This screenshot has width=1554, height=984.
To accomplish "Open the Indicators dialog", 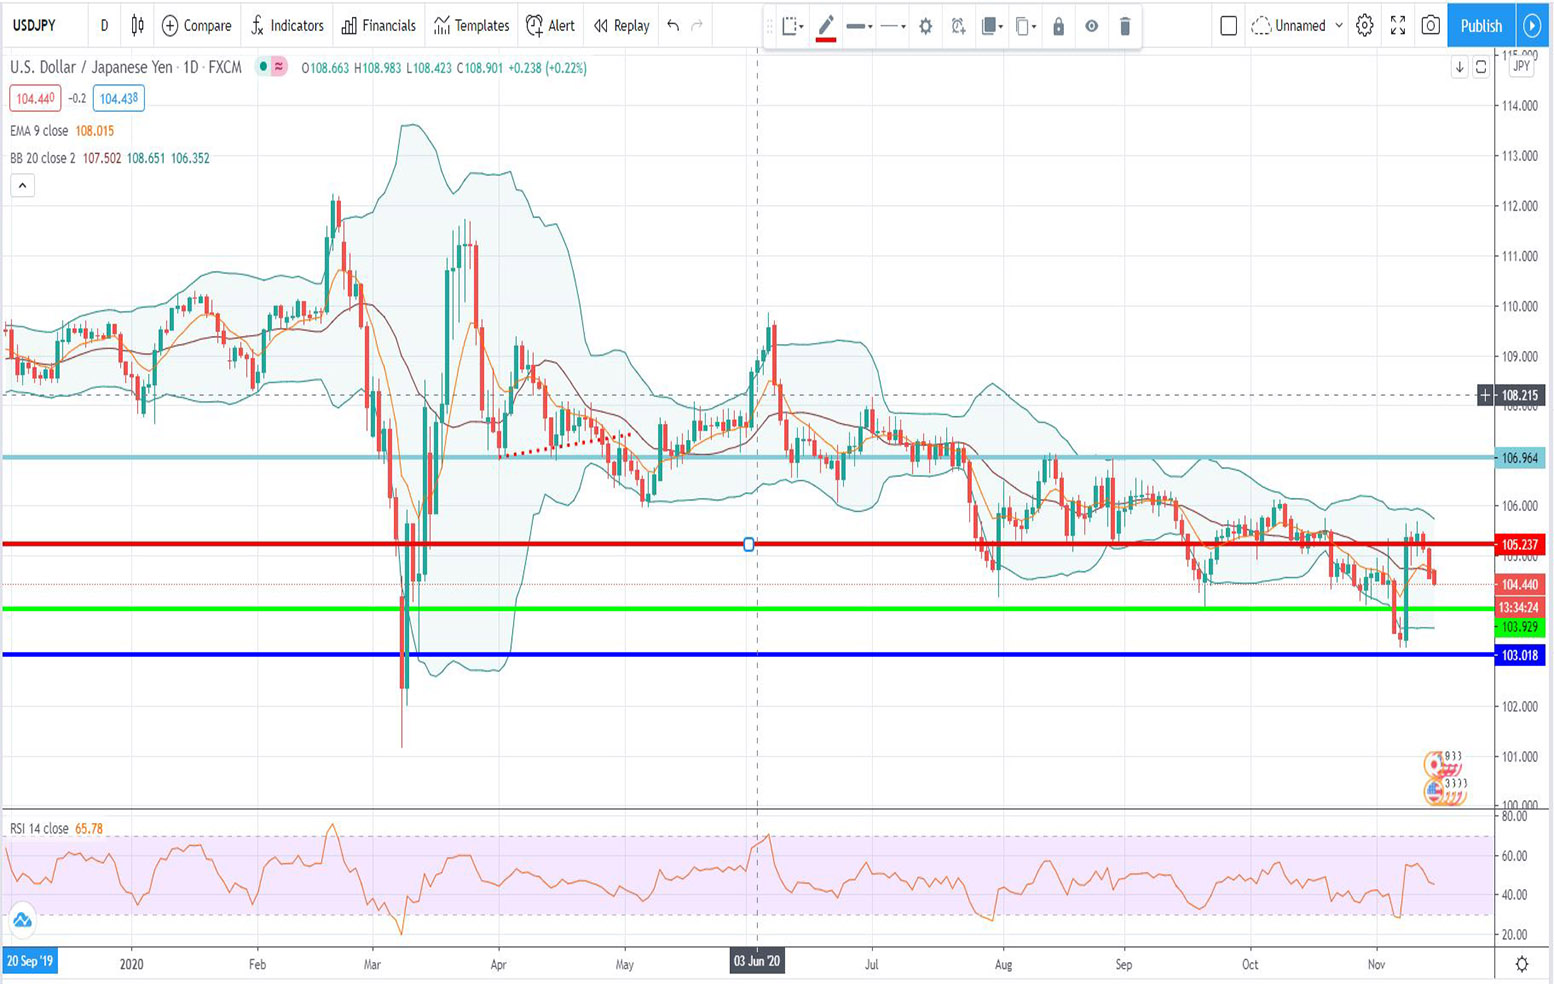I will tap(287, 26).
